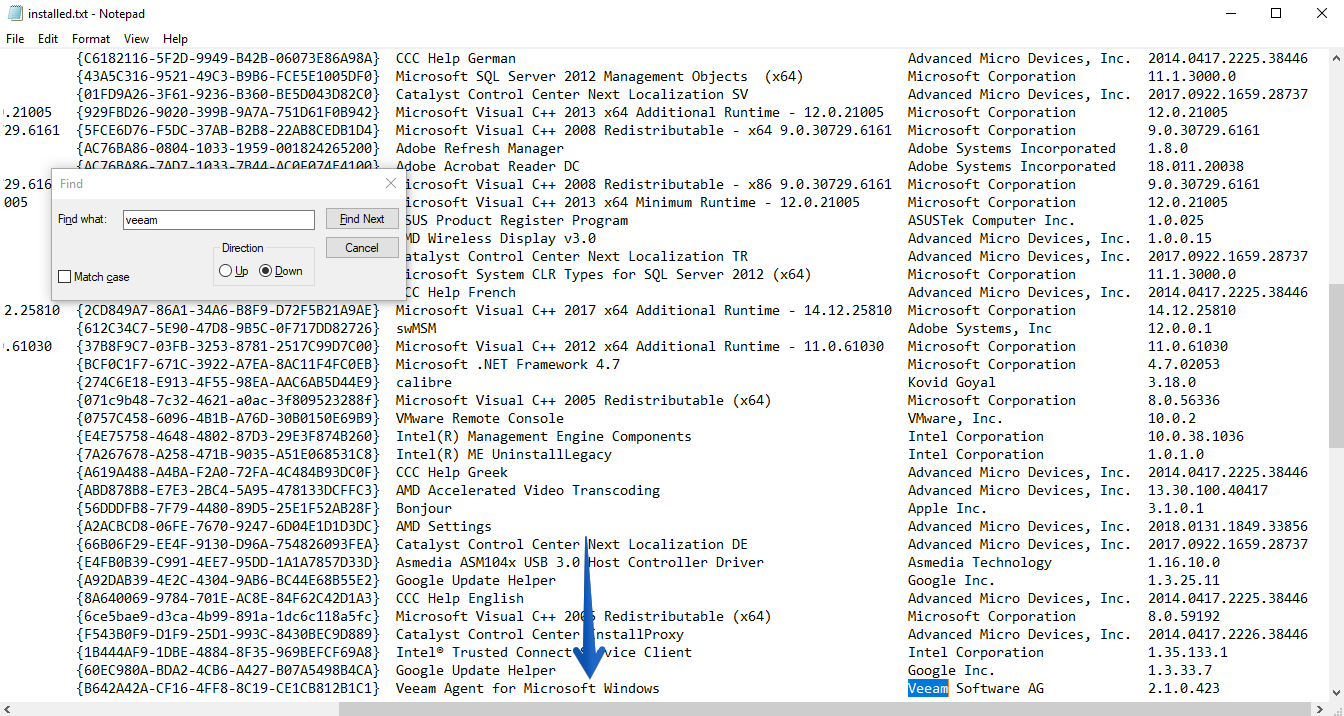Image resolution: width=1344 pixels, height=716 pixels.
Task: Open the Format menu
Action: tap(91, 39)
